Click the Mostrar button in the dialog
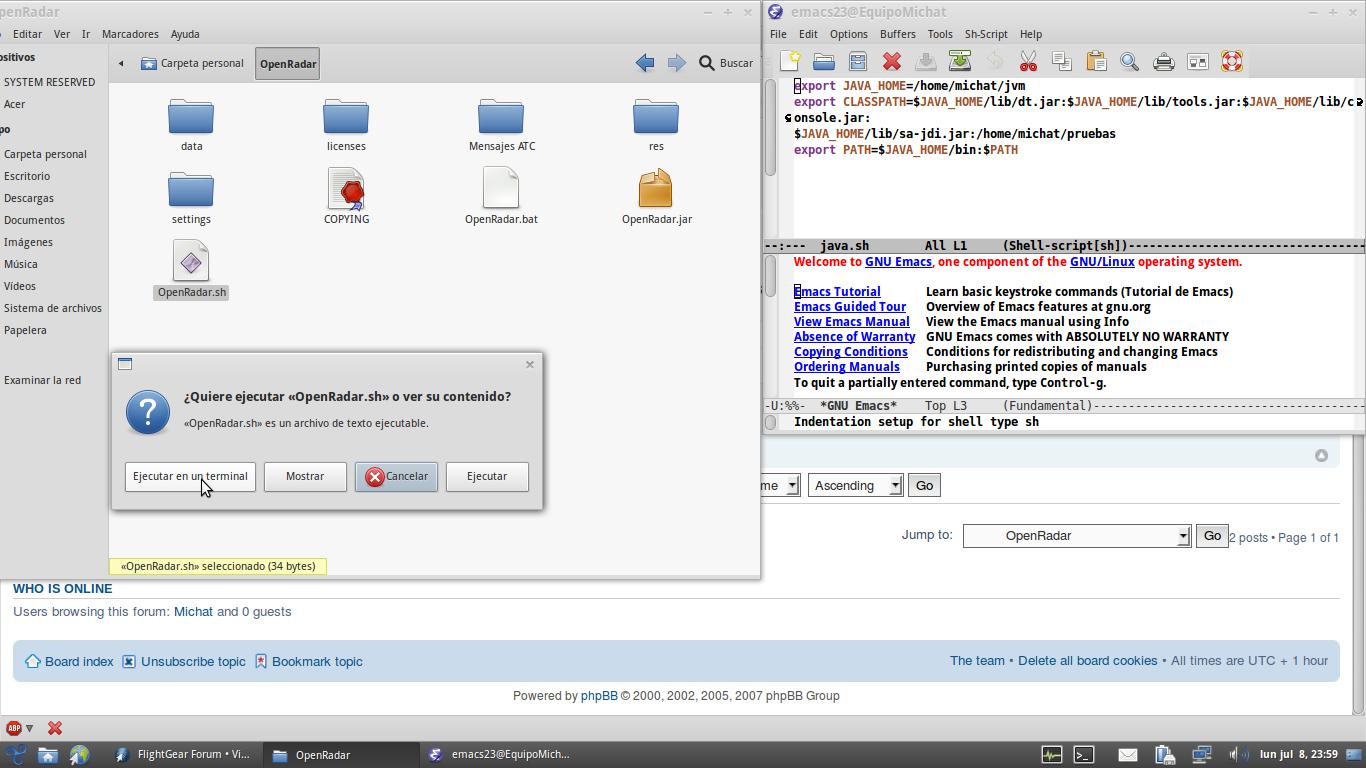This screenshot has height=768, width=1366. pyautogui.click(x=305, y=476)
